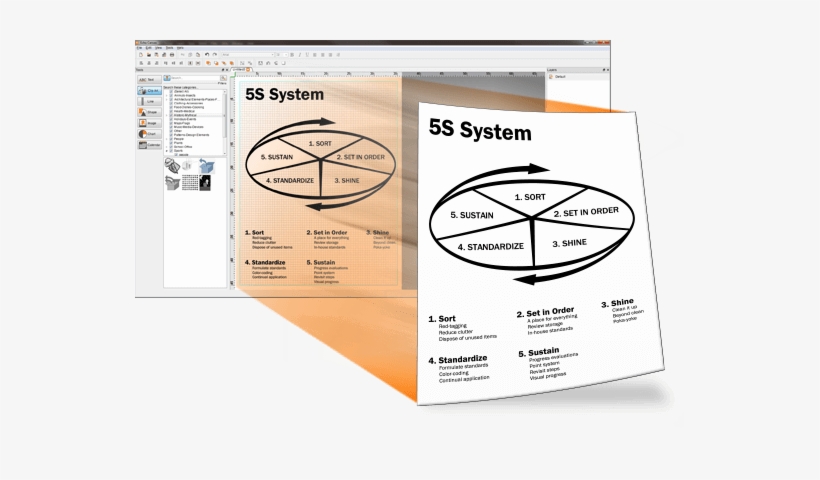
Task: Select the Image tool button
Action: click(150, 123)
